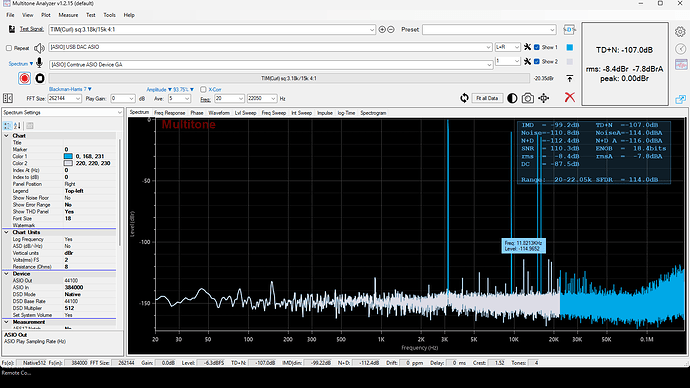Open the Measure menu

point(68,15)
